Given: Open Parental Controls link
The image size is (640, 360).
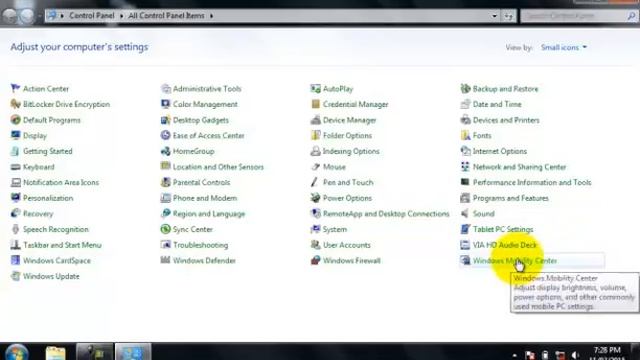Looking at the screenshot, I should point(202,182).
